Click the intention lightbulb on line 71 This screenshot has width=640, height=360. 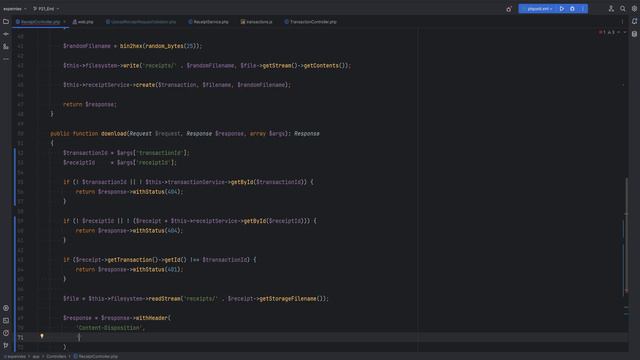42,336
